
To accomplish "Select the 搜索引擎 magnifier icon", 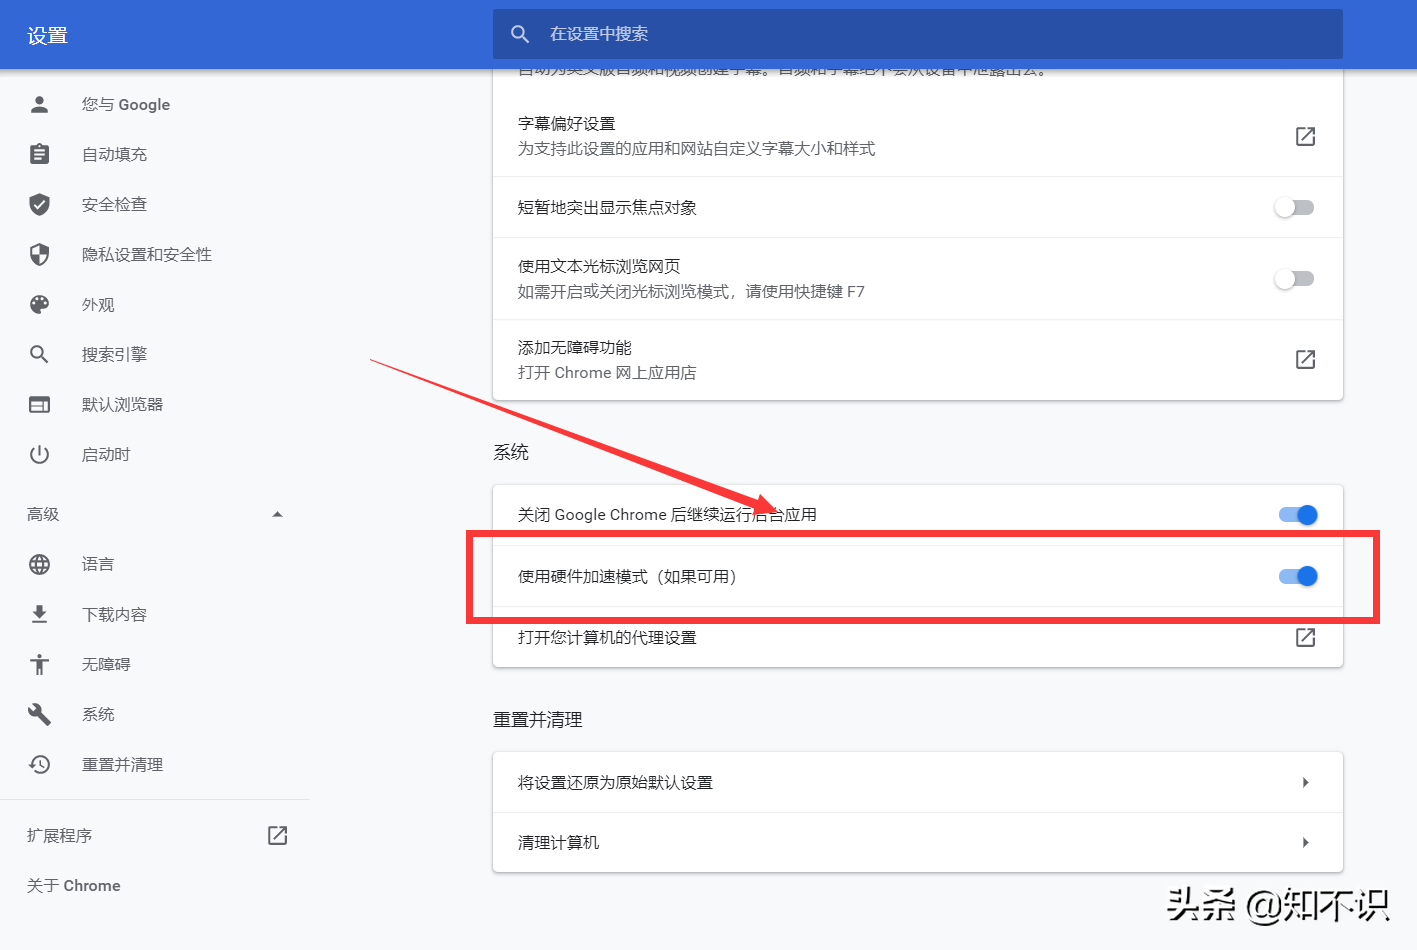I will tap(39, 354).
